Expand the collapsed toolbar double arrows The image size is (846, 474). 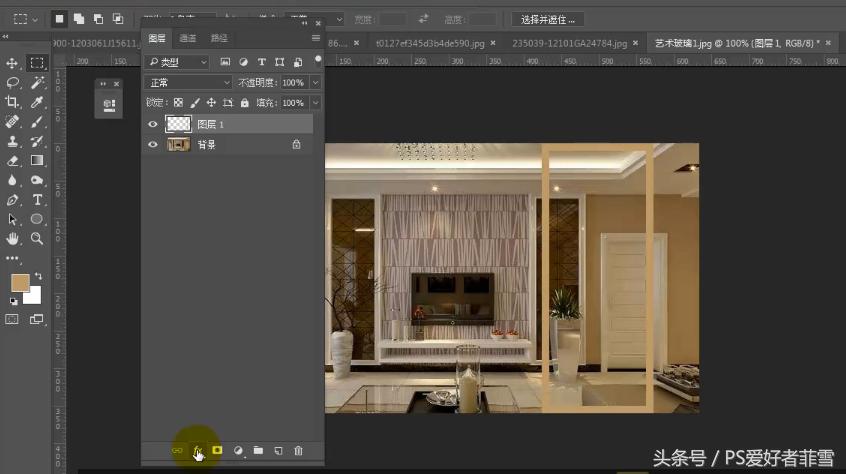[5, 37]
